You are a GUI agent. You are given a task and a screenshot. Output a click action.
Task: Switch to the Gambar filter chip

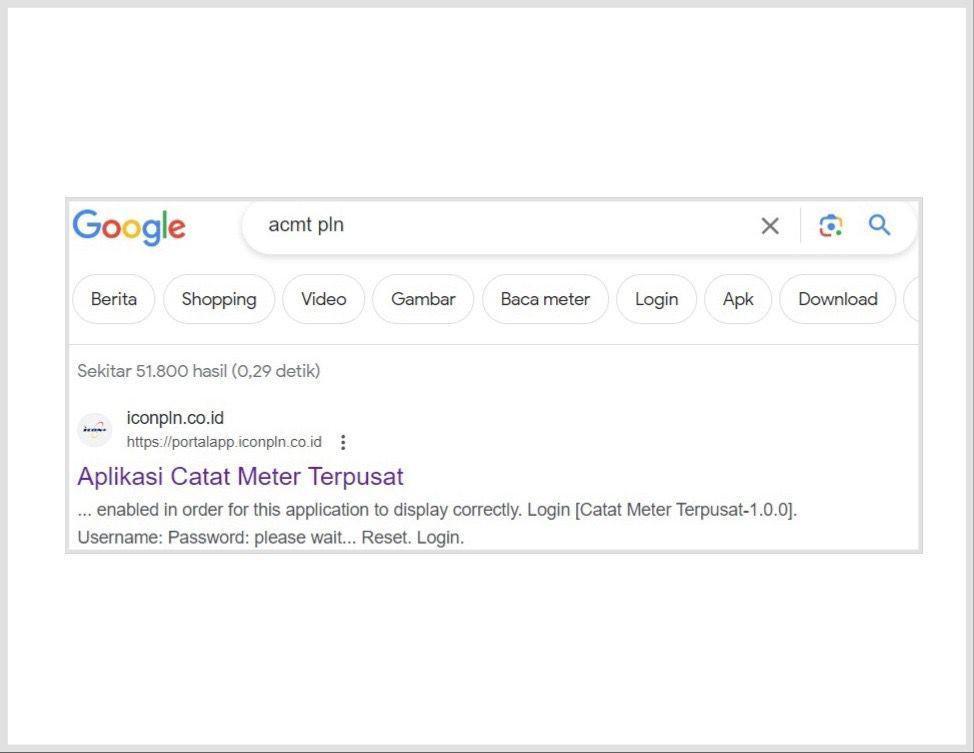point(423,299)
